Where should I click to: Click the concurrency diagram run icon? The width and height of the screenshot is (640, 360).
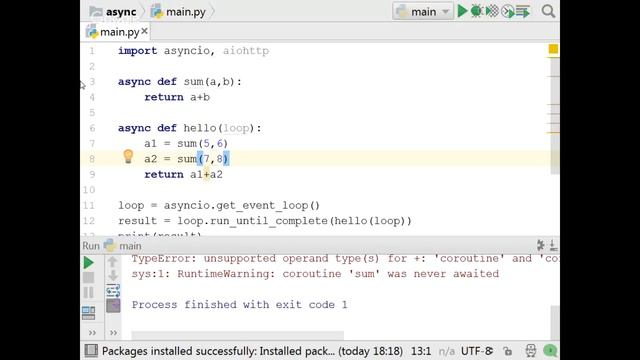pos(523,11)
